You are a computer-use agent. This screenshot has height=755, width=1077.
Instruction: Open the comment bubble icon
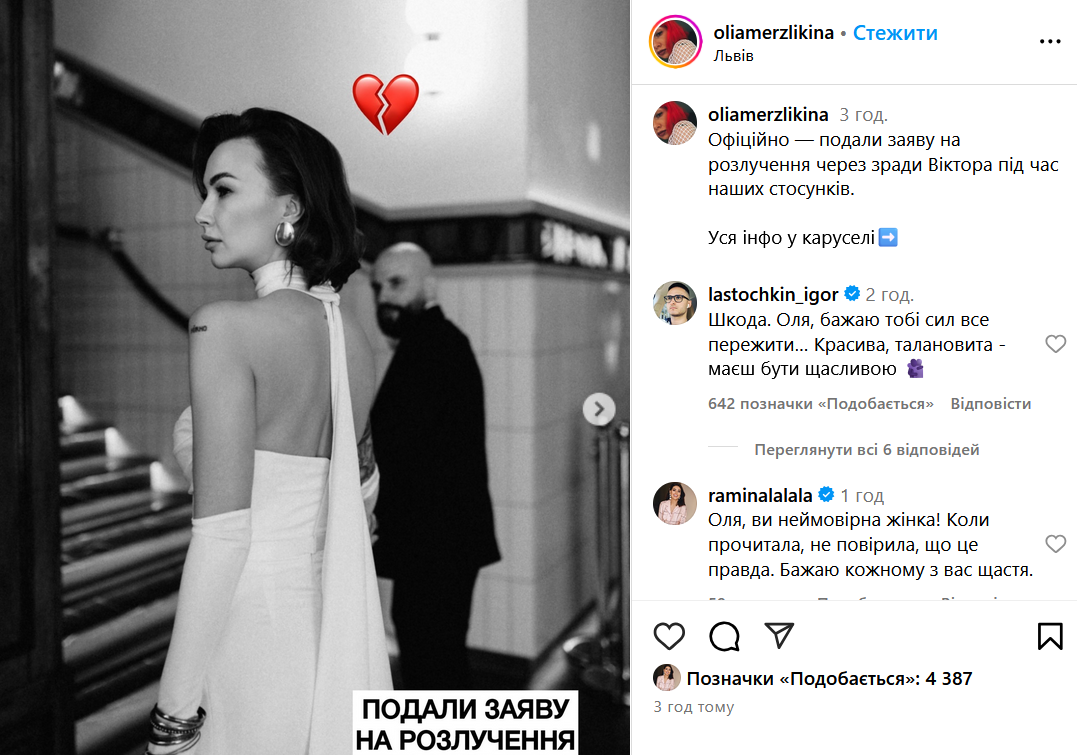pyautogui.click(x=724, y=636)
